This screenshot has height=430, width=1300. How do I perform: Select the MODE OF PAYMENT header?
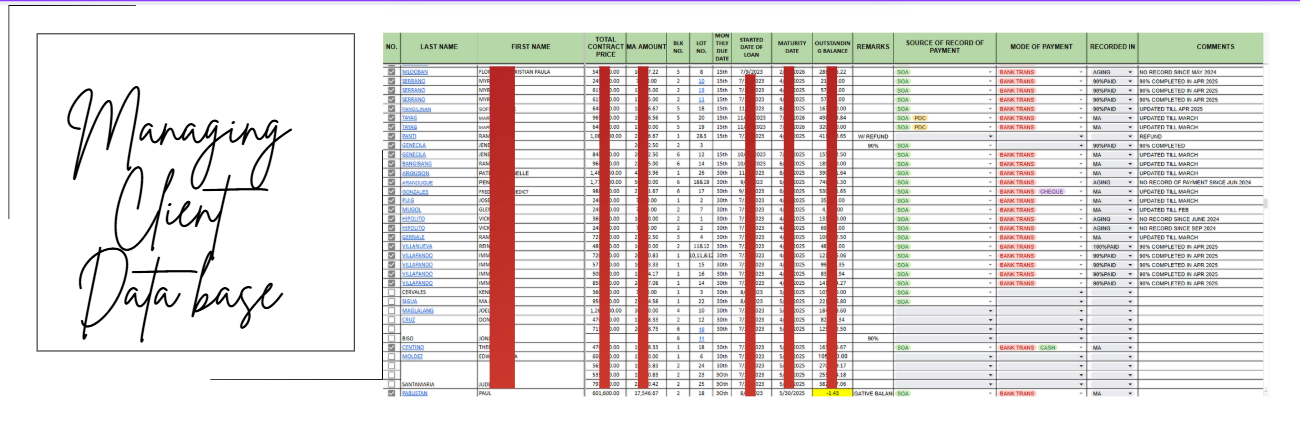click(x=1042, y=46)
